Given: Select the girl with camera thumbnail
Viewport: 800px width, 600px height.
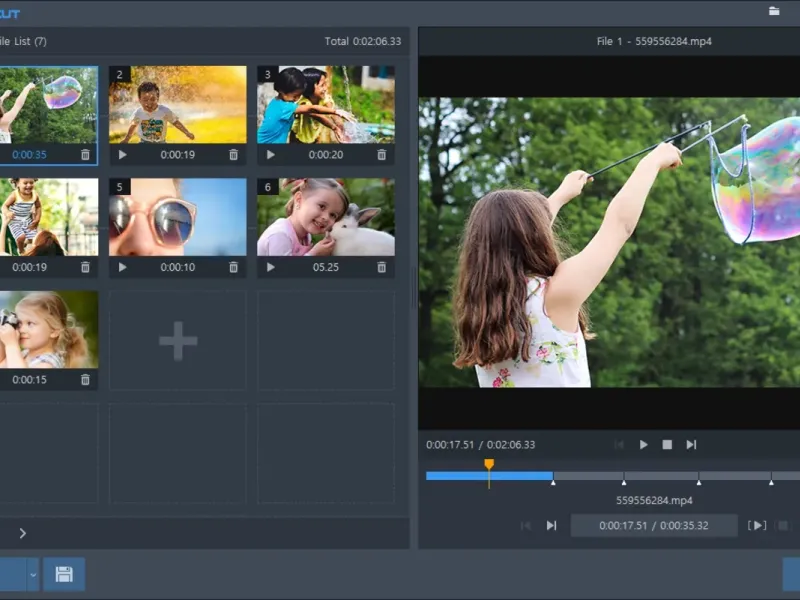Looking at the screenshot, I should (x=49, y=330).
